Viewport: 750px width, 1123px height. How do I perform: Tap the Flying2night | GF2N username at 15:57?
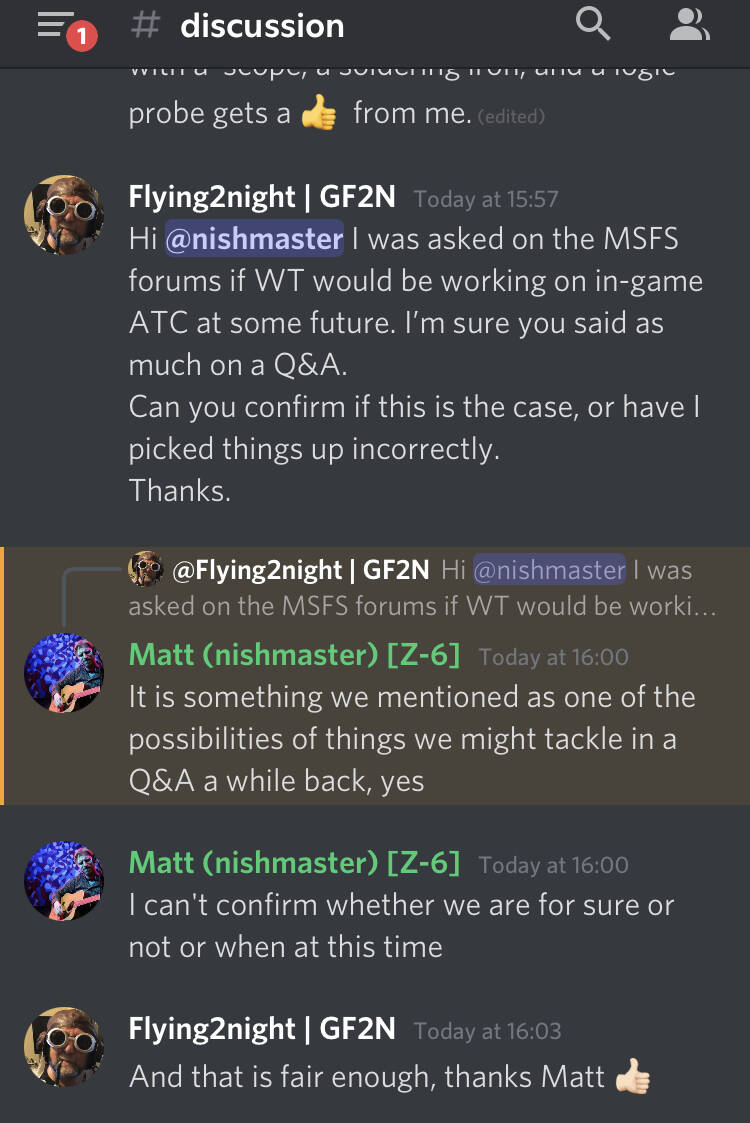[x=262, y=198]
